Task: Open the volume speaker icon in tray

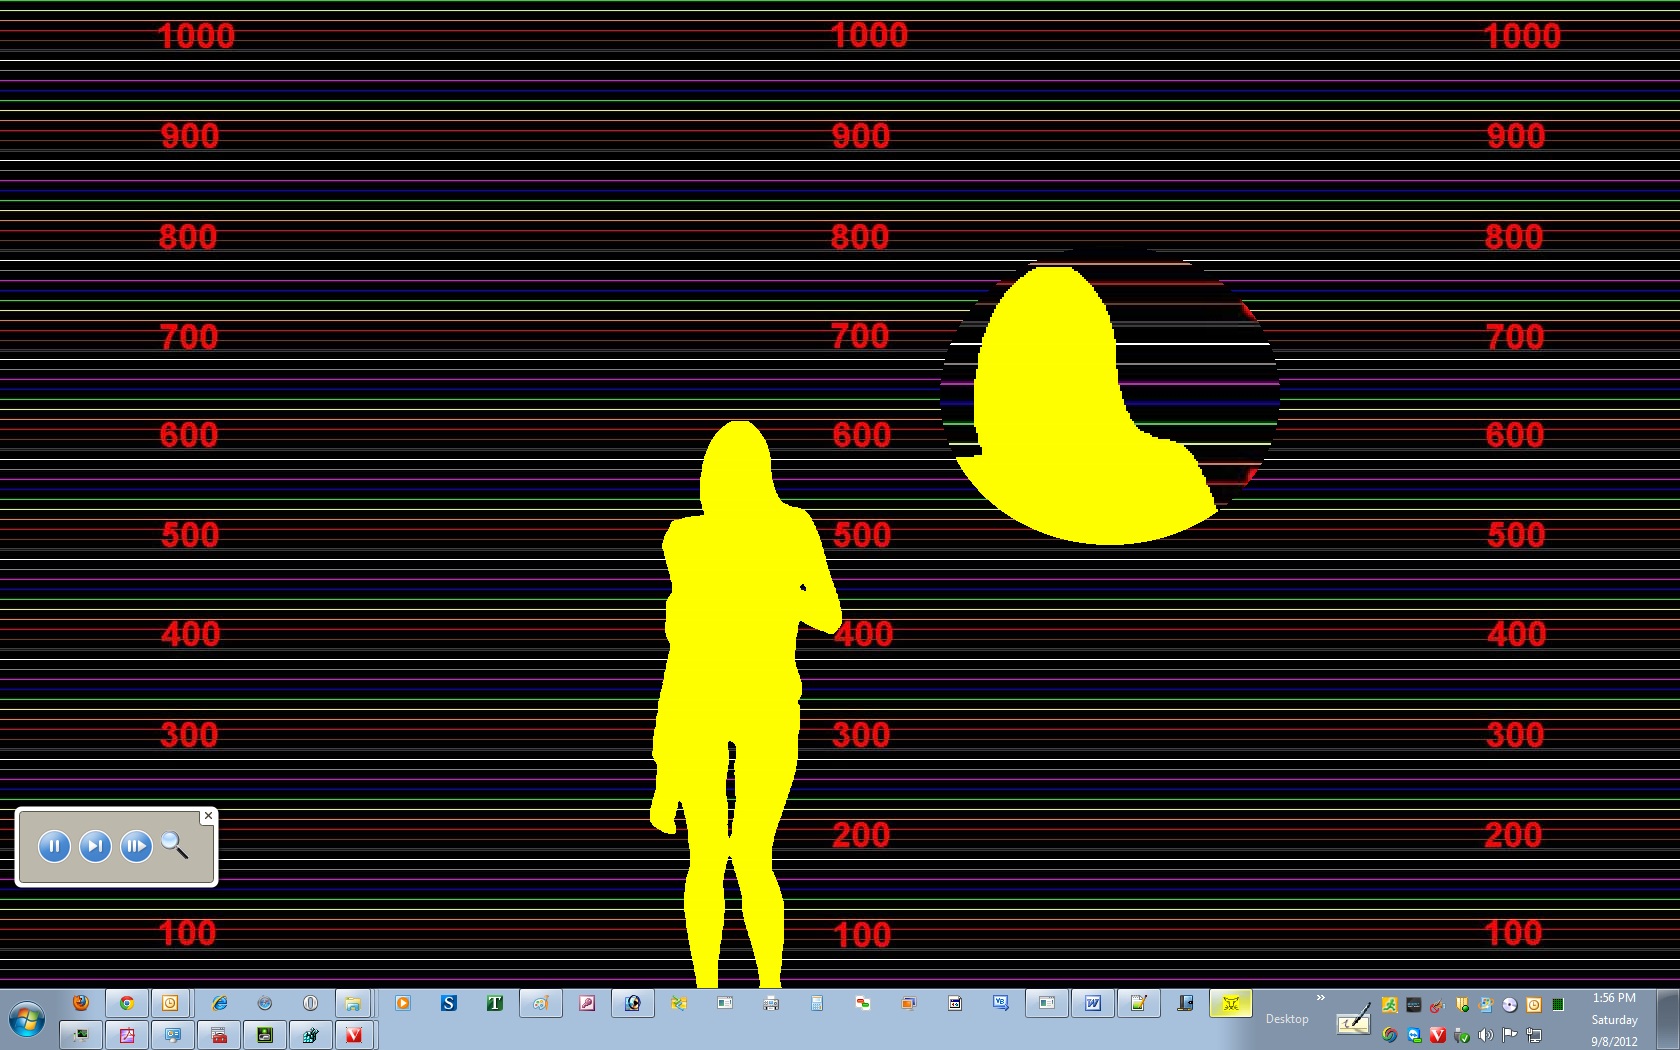Action: (x=1486, y=1035)
